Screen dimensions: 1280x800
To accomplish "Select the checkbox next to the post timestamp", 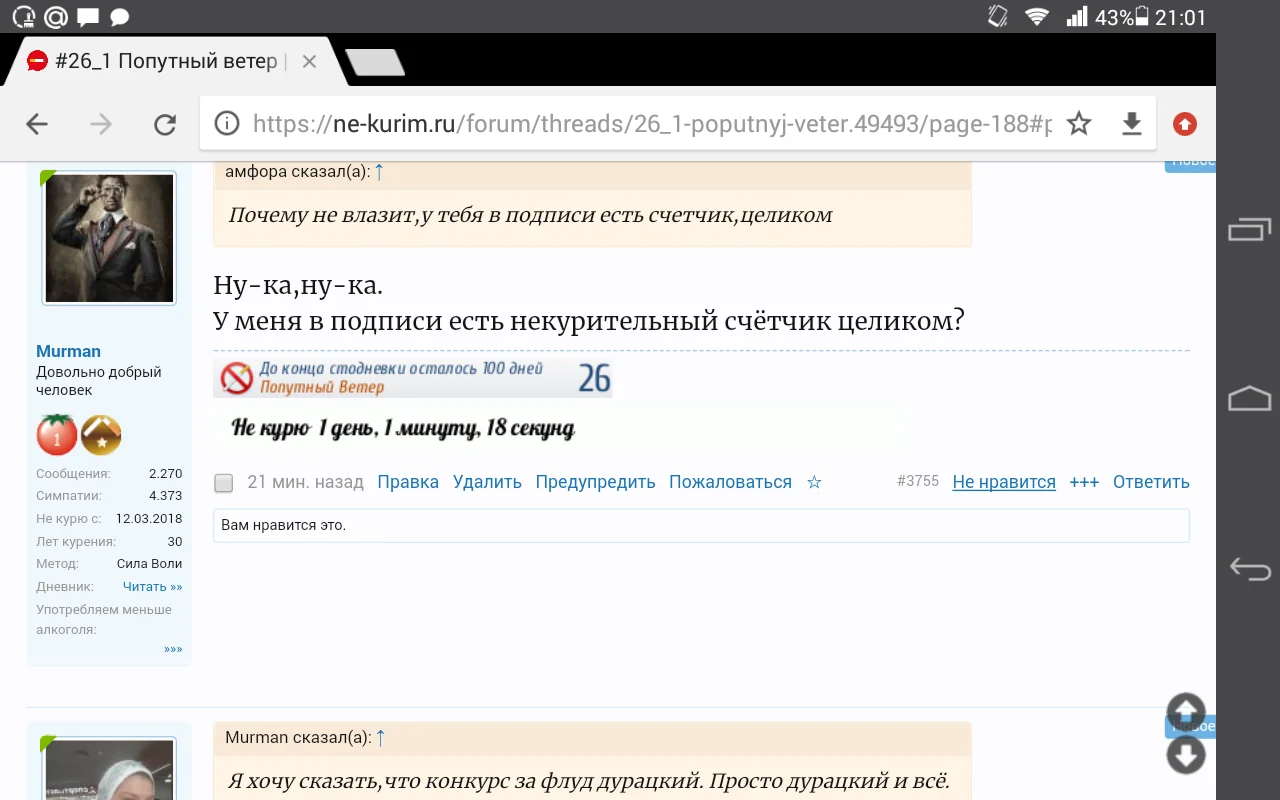I will pos(222,482).
